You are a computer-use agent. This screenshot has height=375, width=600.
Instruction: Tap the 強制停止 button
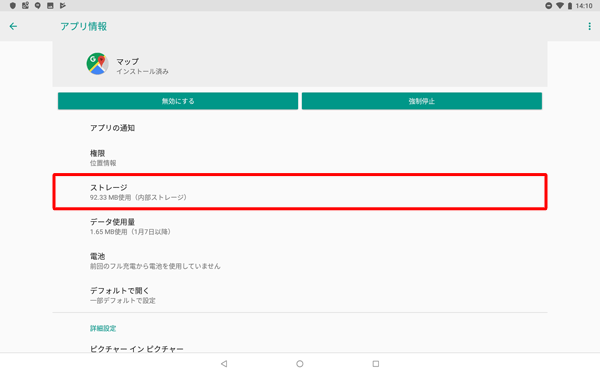422,101
